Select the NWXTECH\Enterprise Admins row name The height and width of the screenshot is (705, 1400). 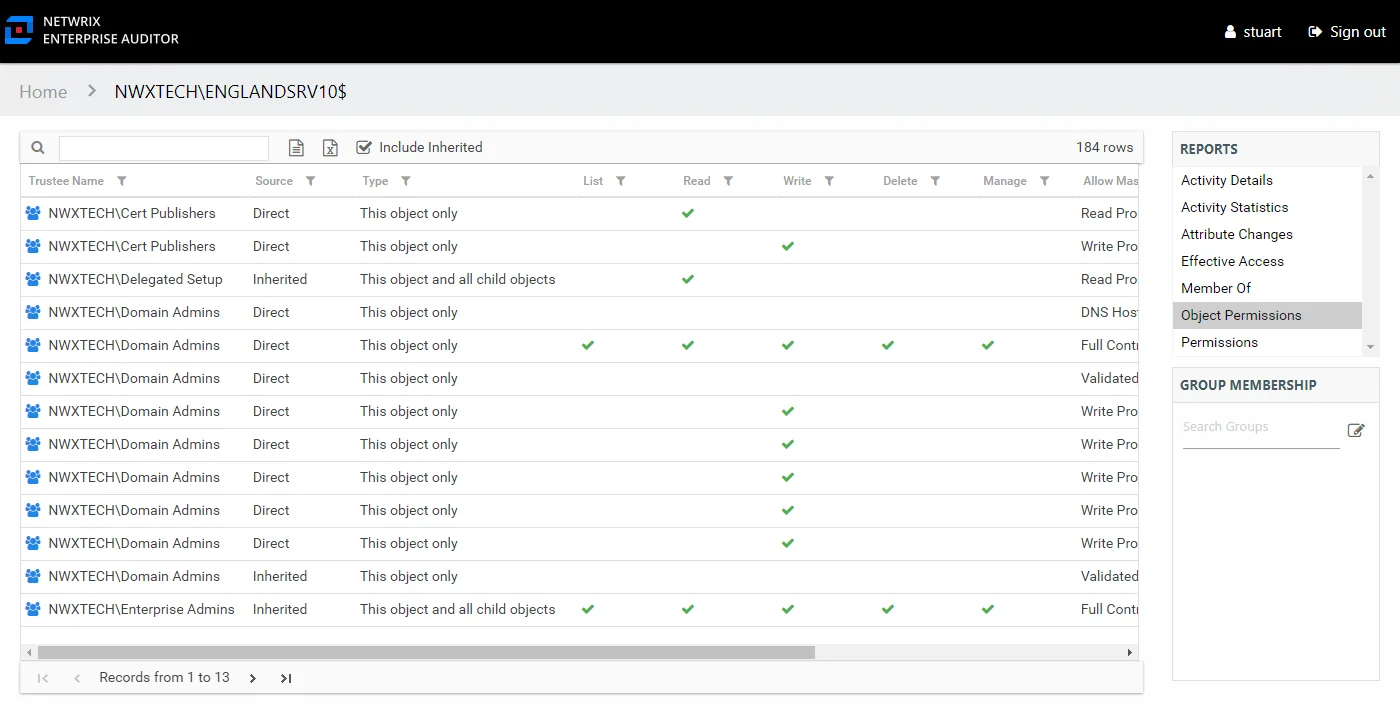(141, 609)
